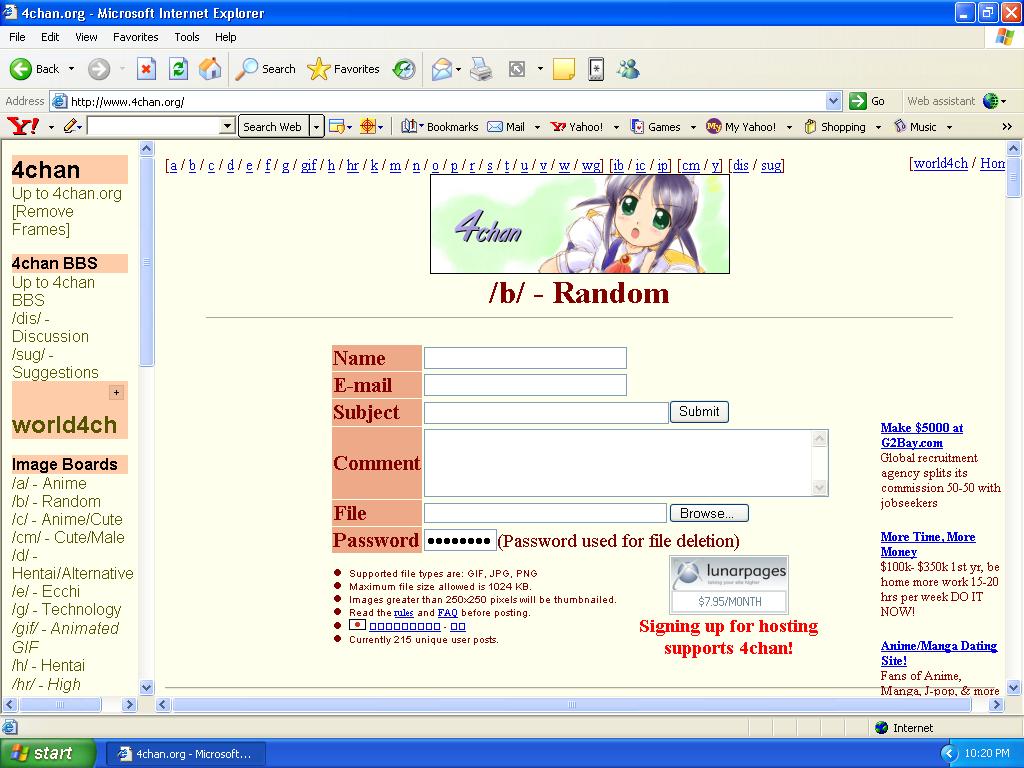Click the Submit button
Screen dimensions: 1024x768
(699, 411)
